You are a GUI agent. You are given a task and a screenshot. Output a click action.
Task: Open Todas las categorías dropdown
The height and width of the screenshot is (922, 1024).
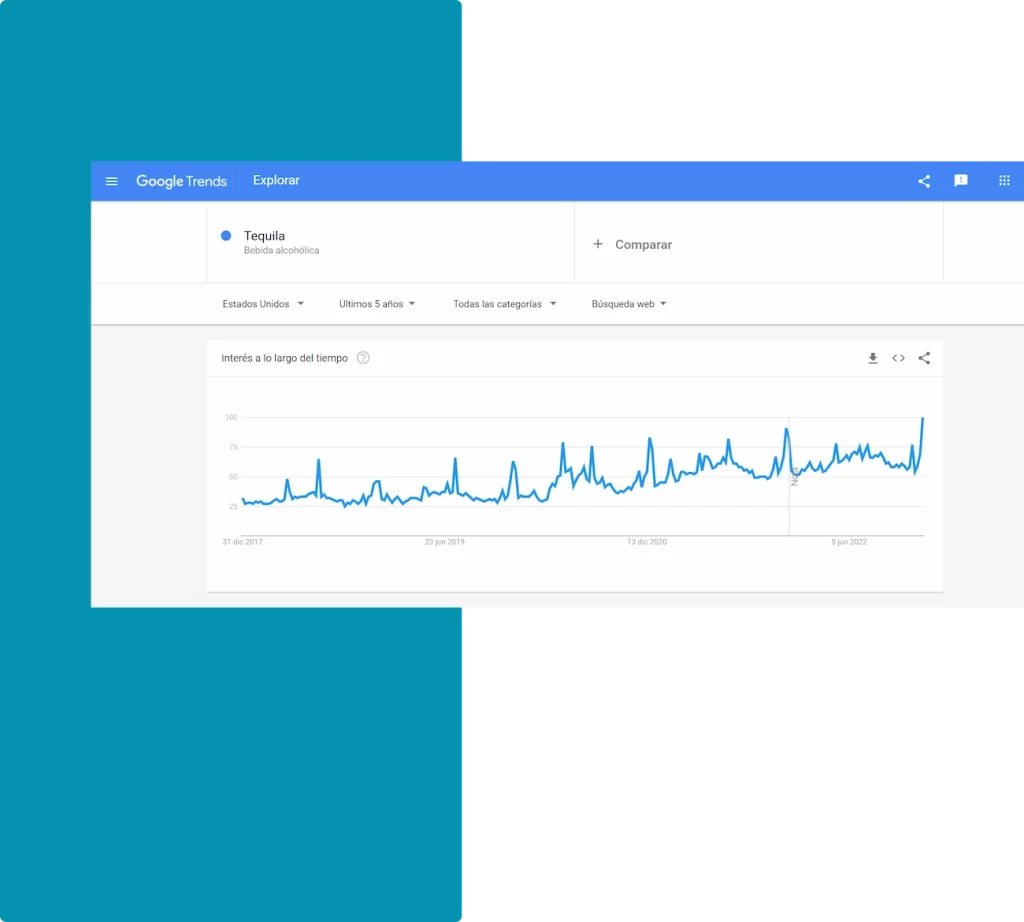tap(504, 304)
